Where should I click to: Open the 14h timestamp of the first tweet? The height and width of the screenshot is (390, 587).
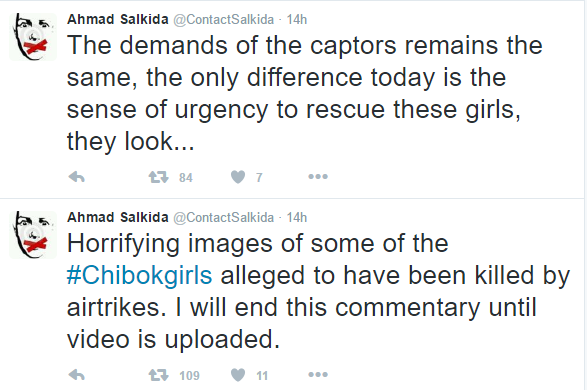[x=296, y=19]
